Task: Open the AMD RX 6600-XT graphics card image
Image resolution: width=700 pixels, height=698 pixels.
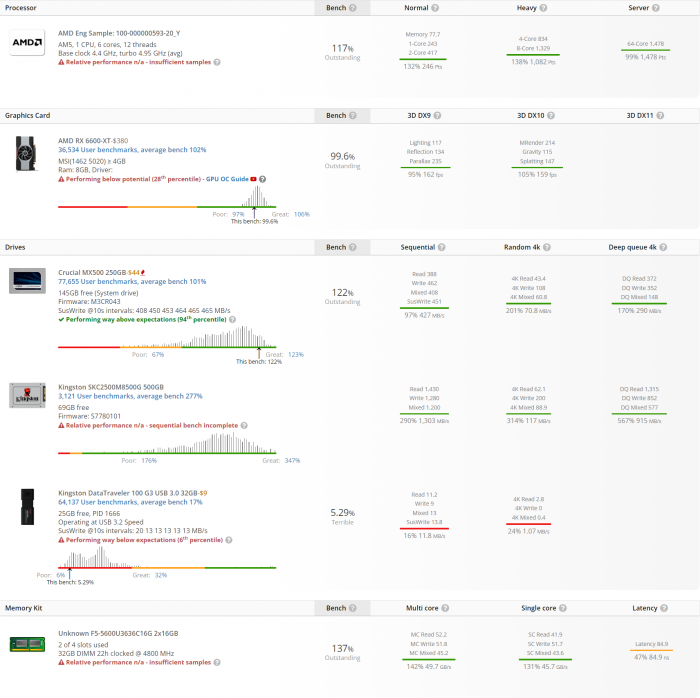Action: point(26,154)
